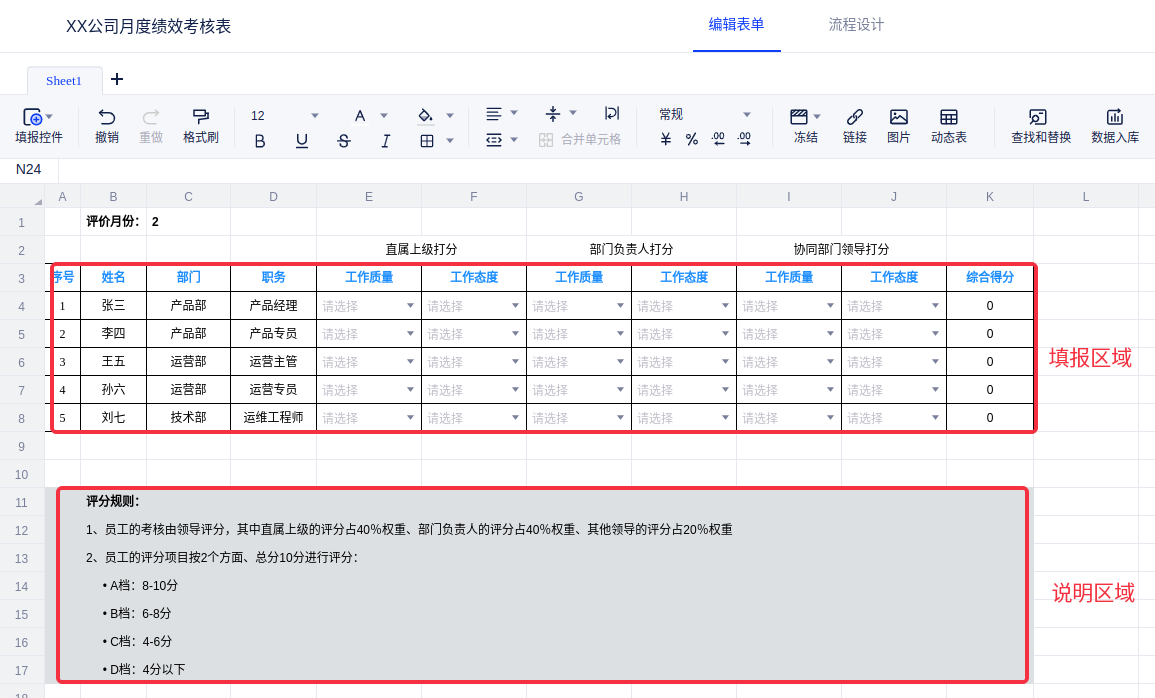Open the 动态表 dynamic table tool
Viewport: 1155px width, 698px height.
[x=948, y=117]
